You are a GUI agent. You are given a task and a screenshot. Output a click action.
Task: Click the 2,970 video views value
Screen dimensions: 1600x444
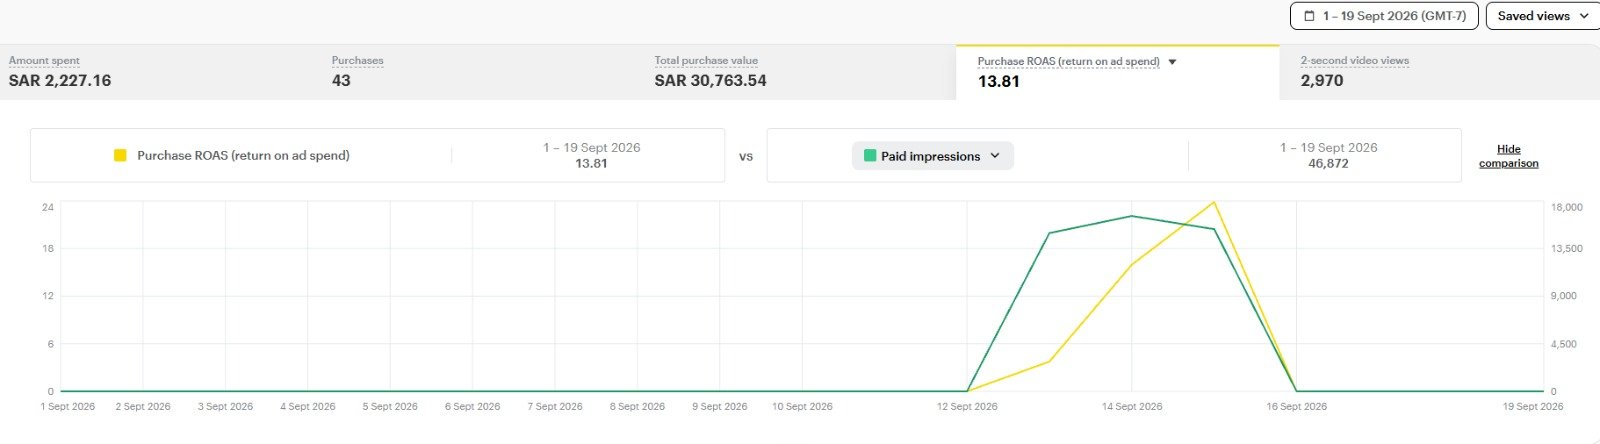point(1322,81)
